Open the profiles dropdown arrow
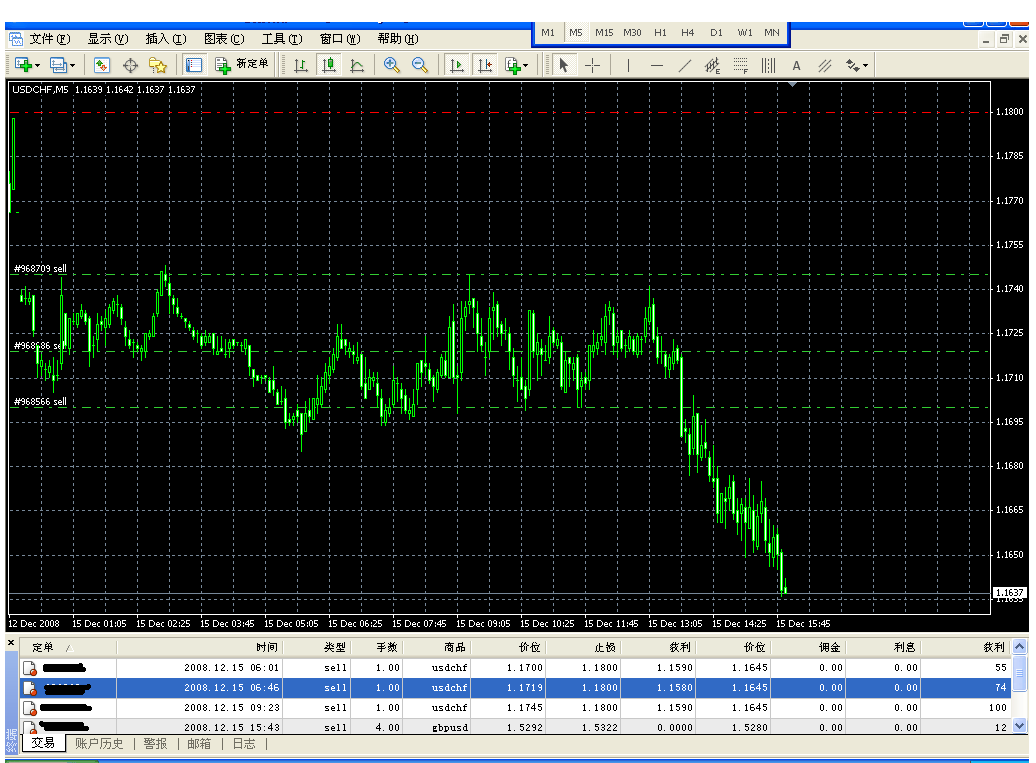Screen dimensions: 1036x763 [73, 65]
